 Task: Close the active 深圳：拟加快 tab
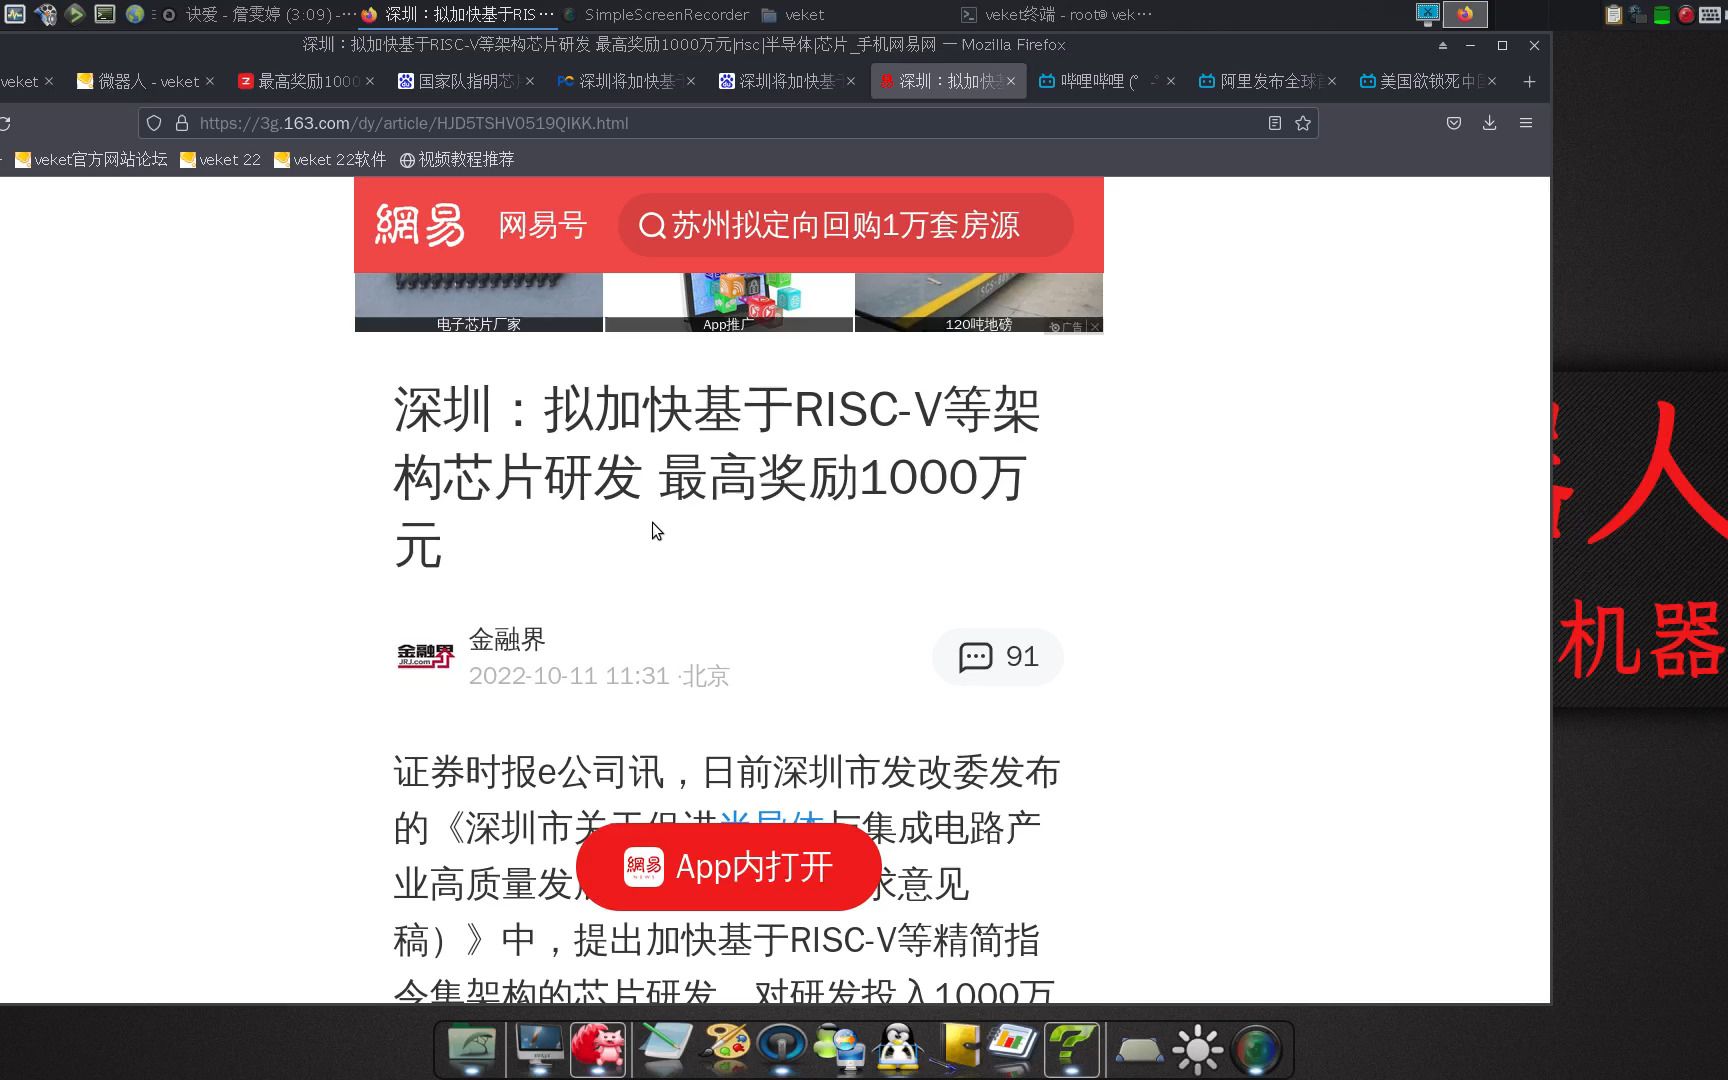tap(1011, 81)
